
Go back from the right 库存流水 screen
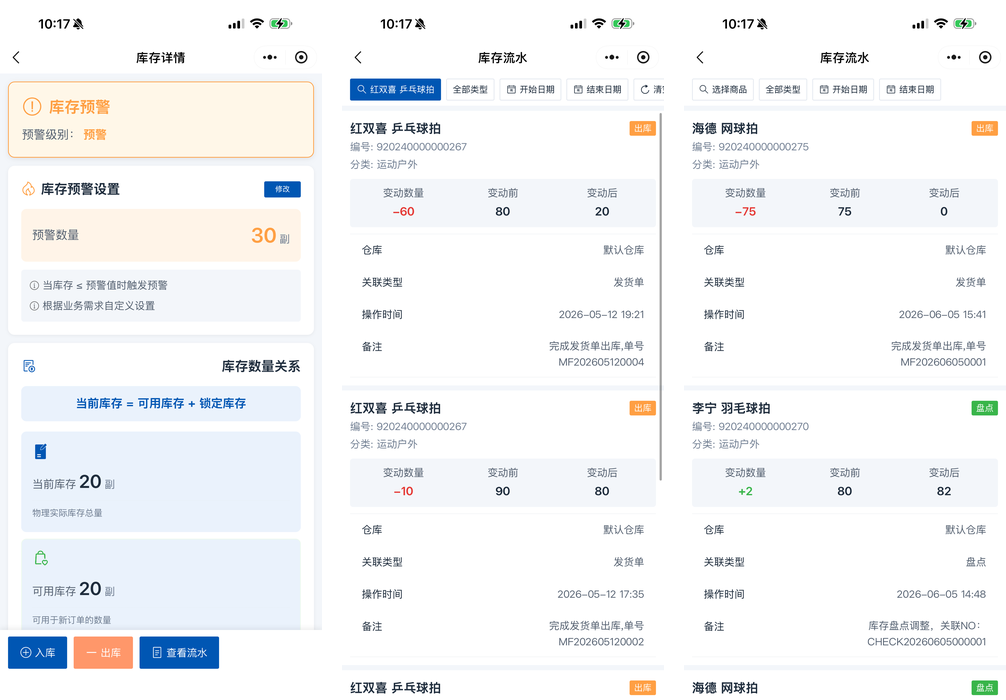[x=700, y=58]
